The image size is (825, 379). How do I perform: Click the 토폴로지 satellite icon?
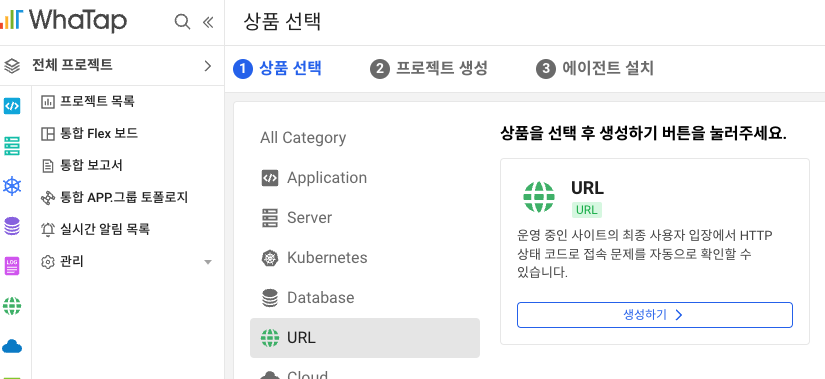(48, 198)
